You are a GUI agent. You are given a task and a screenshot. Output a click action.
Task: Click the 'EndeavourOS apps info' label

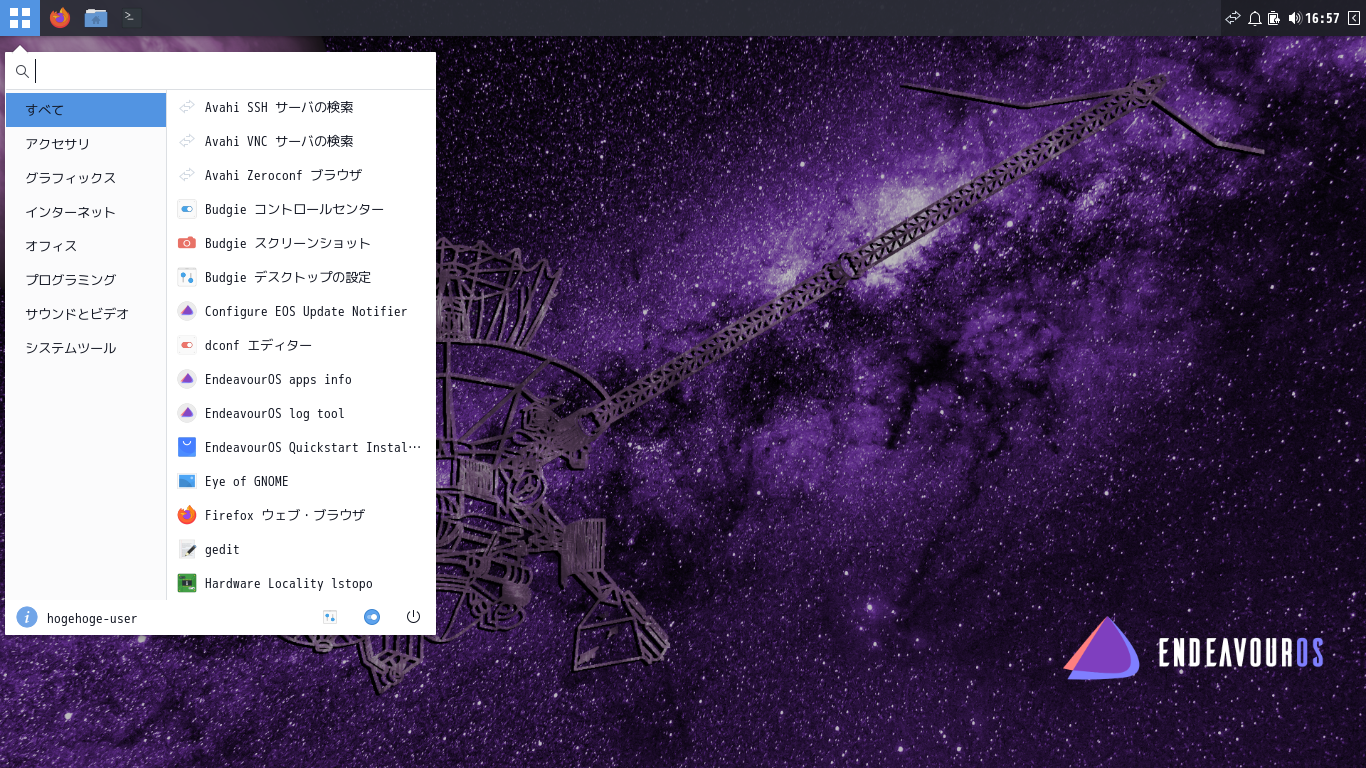pos(278,379)
